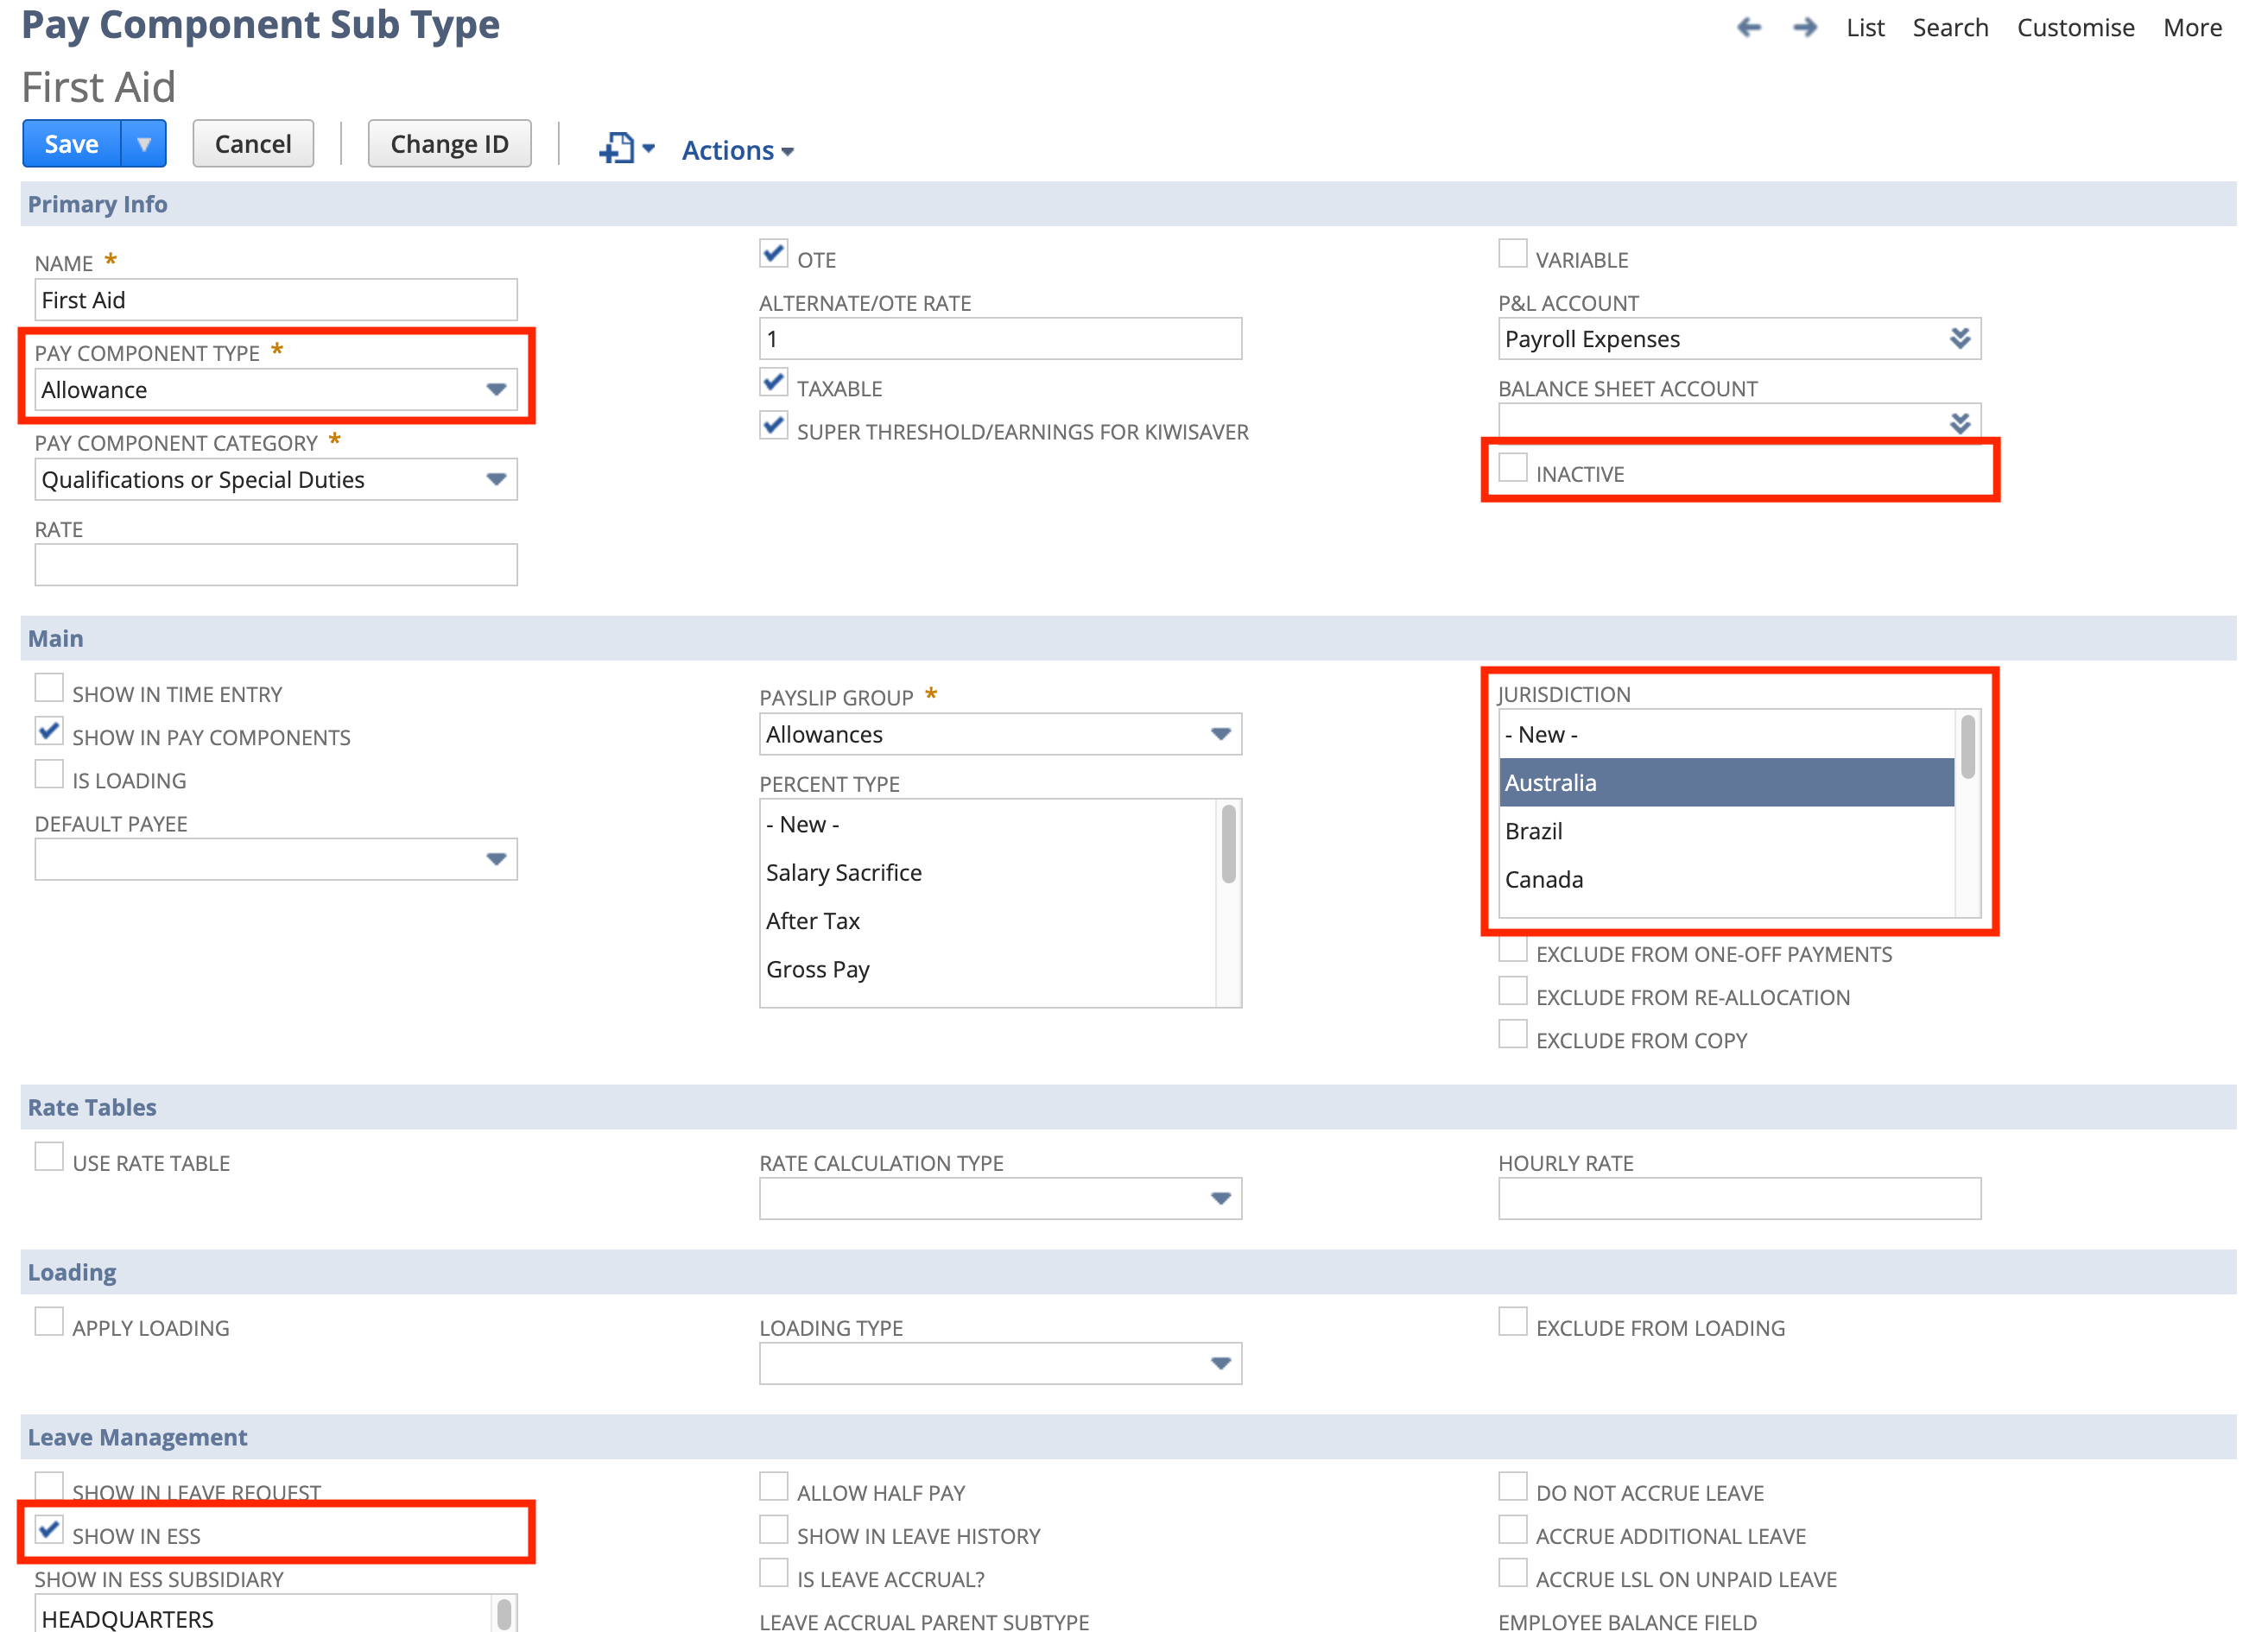The height and width of the screenshot is (1632, 2268).
Task: Click the Change ID button
Action: point(449,143)
